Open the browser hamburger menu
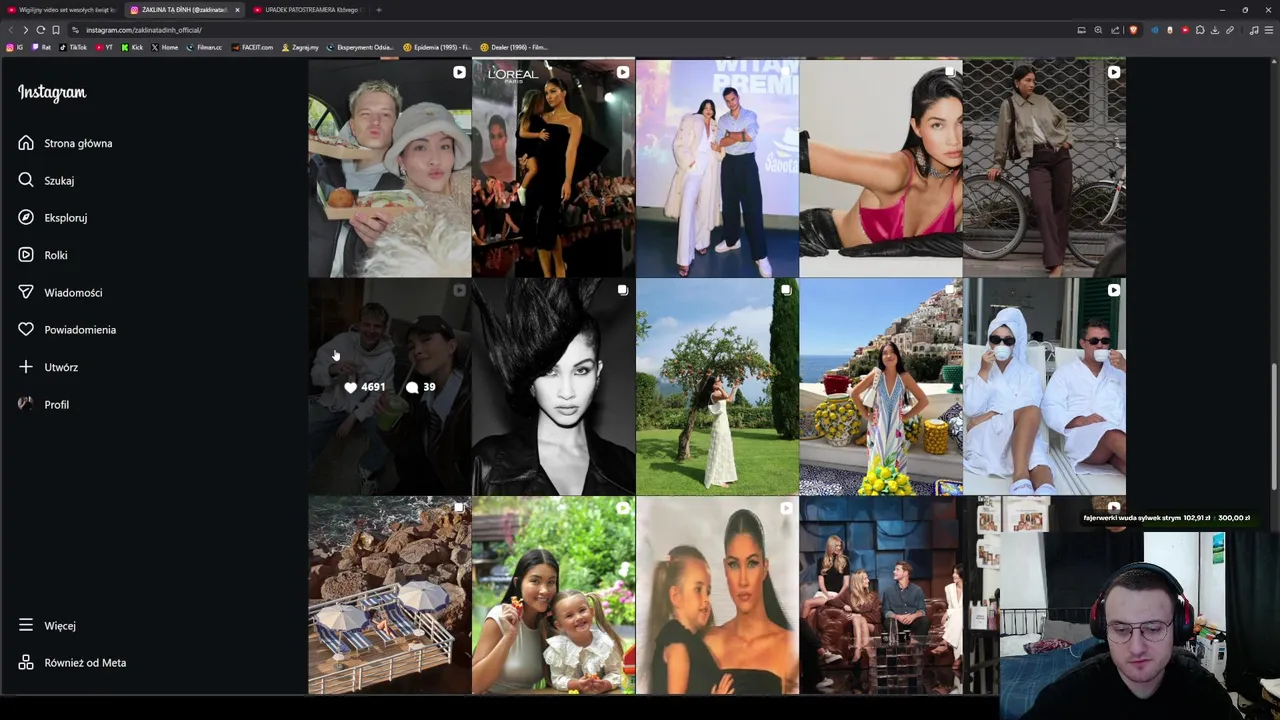Viewport: 1280px width, 720px height. (1269, 30)
